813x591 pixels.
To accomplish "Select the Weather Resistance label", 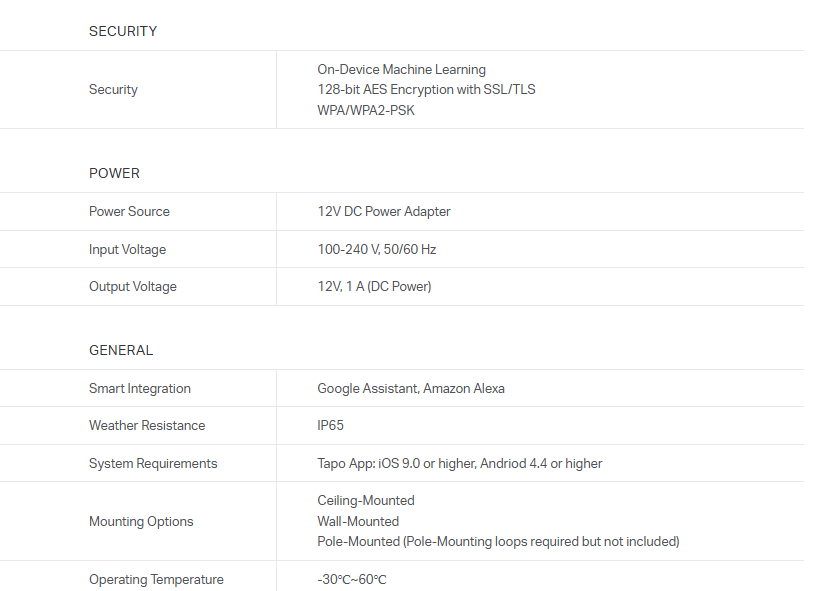I will (147, 426).
